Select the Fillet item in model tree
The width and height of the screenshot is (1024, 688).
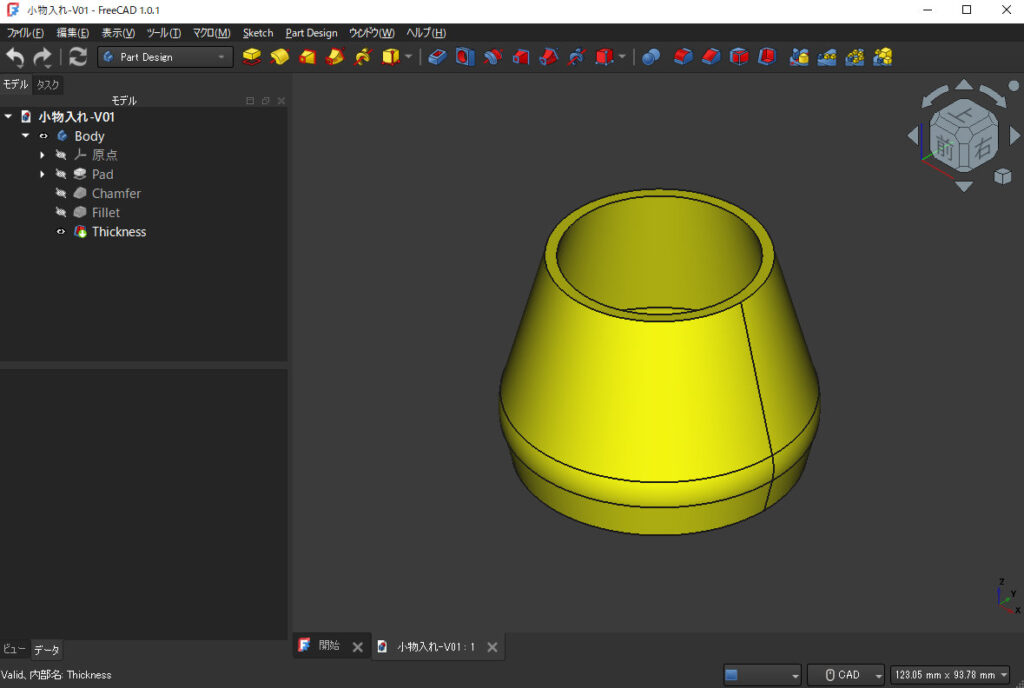click(105, 213)
